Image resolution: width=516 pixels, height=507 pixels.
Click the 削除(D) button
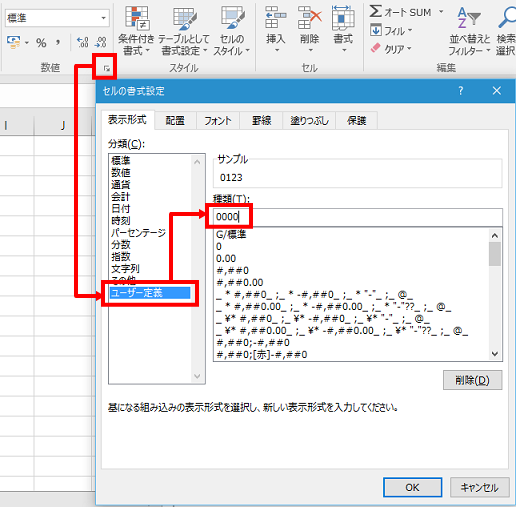click(472, 380)
